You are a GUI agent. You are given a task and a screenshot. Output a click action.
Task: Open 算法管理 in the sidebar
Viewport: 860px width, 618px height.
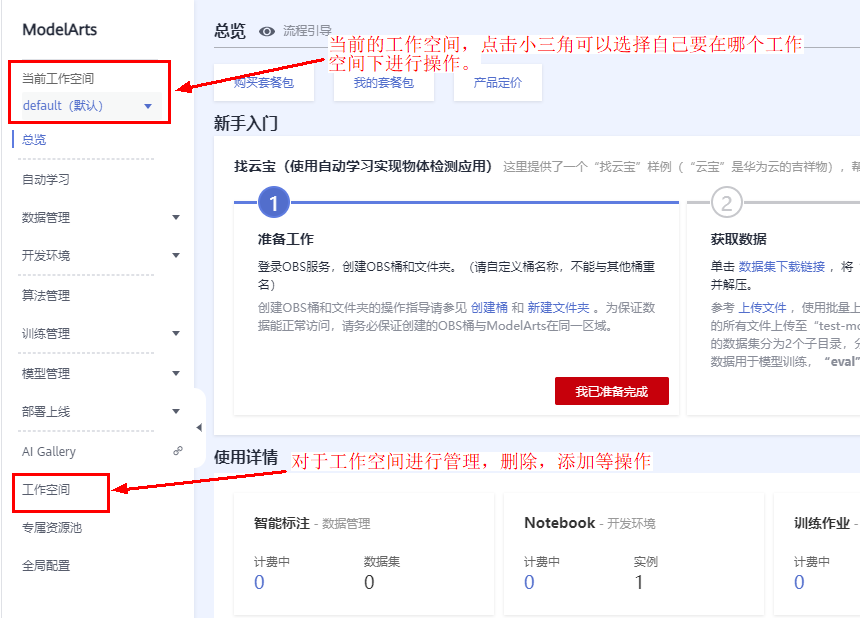point(46,296)
